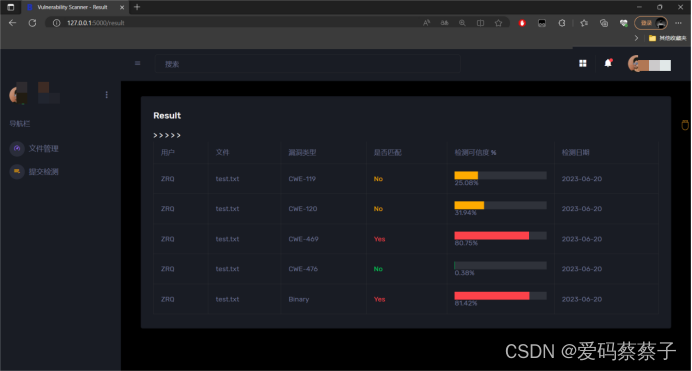Add this page to favorites star
Viewport: 692px width, 371px height.
(498, 23)
